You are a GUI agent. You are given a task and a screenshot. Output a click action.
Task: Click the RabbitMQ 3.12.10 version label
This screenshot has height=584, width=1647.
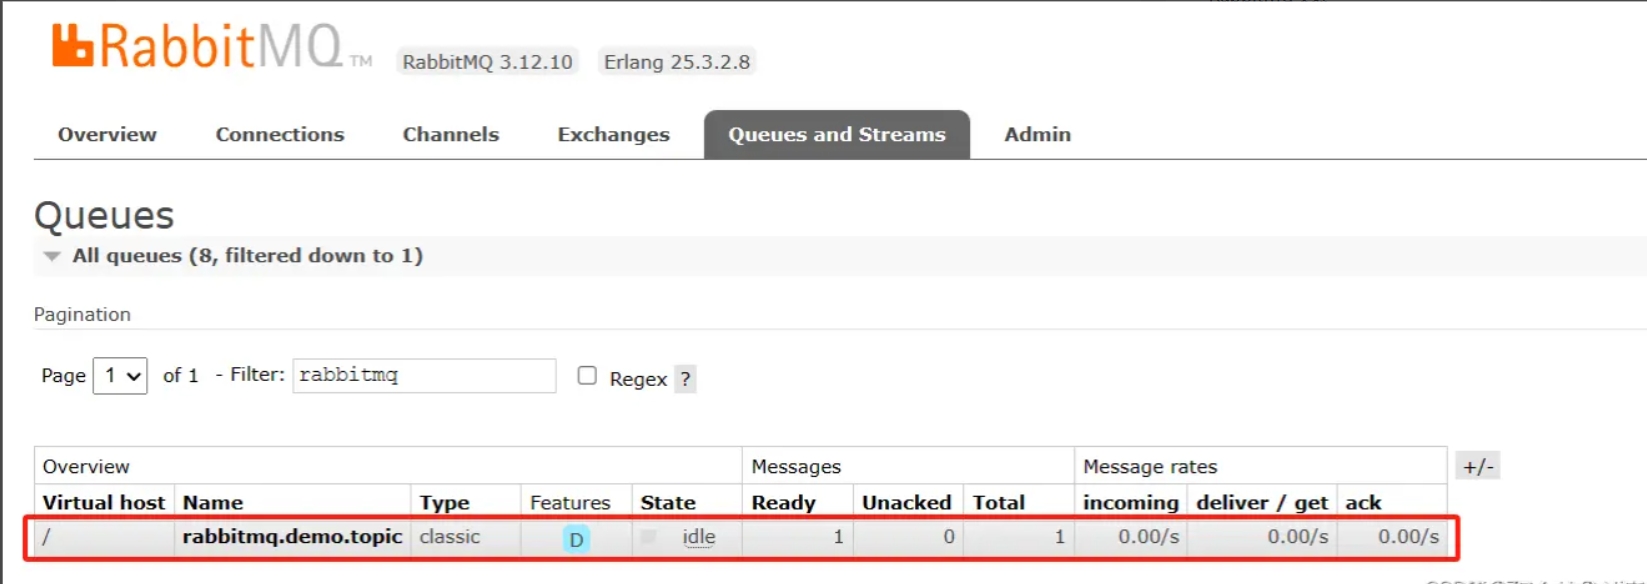(x=488, y=62)
